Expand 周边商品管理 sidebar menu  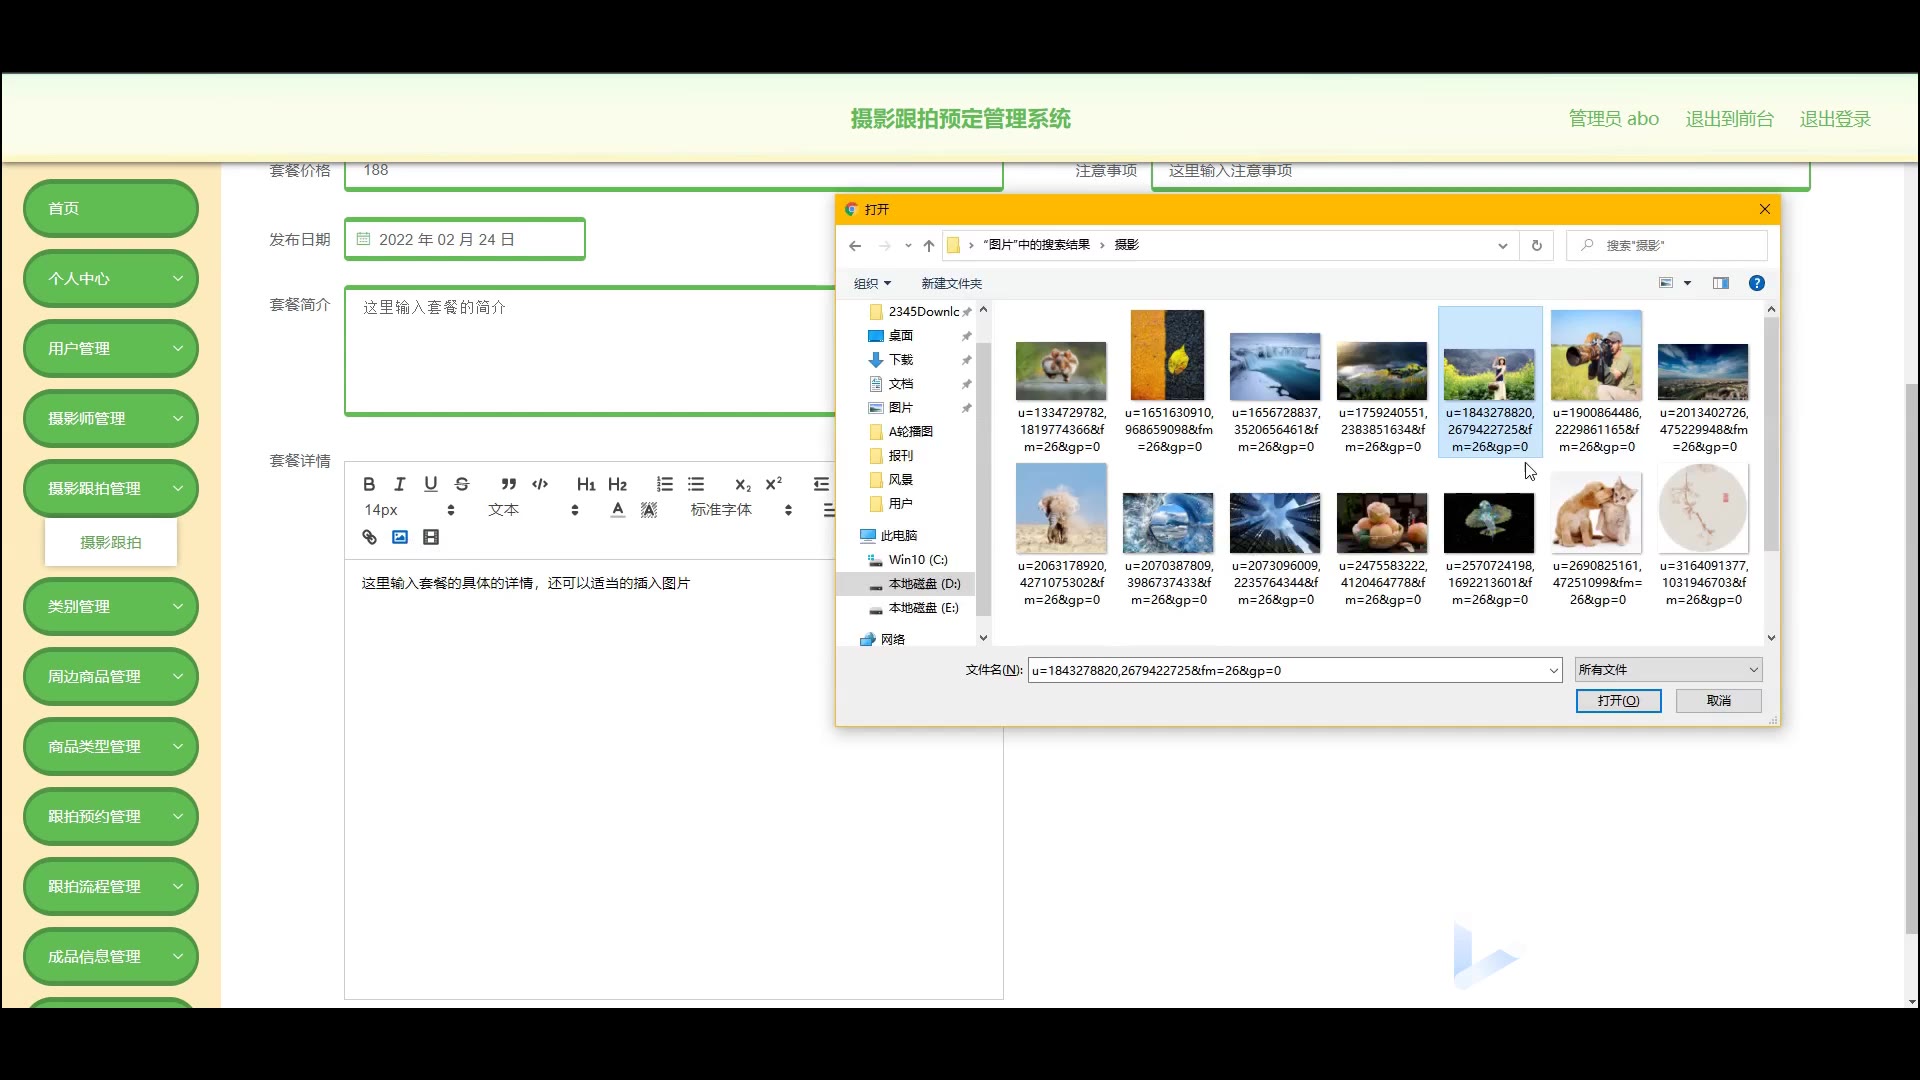110,676
